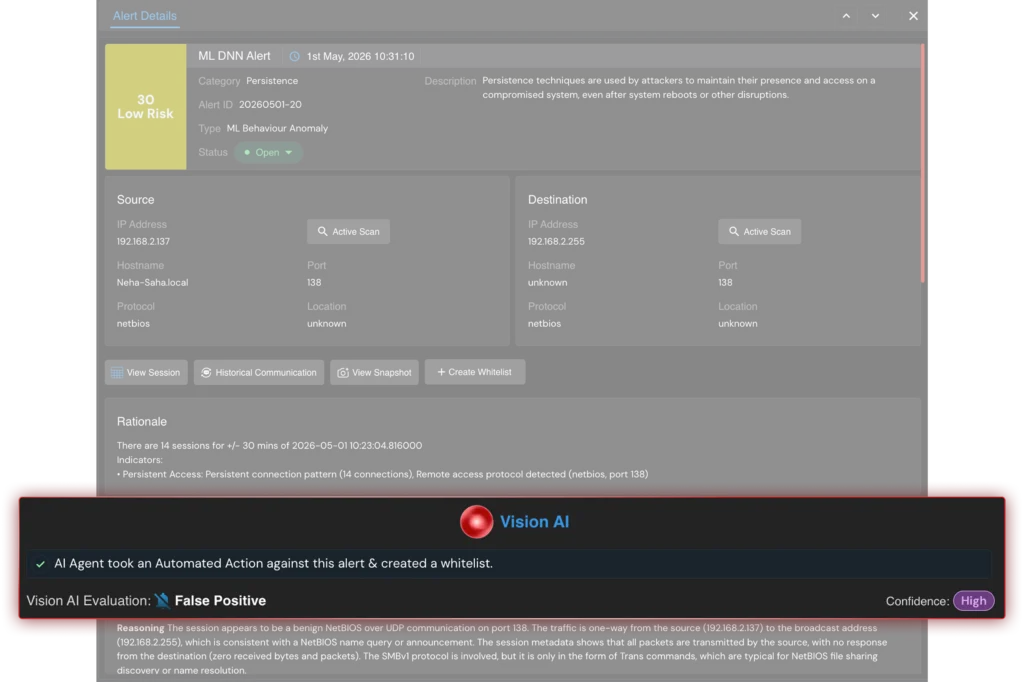Screen dimensions: 1024x682
Task: Select Alert ID 20260501-20
Action: (x=270, y=105)
